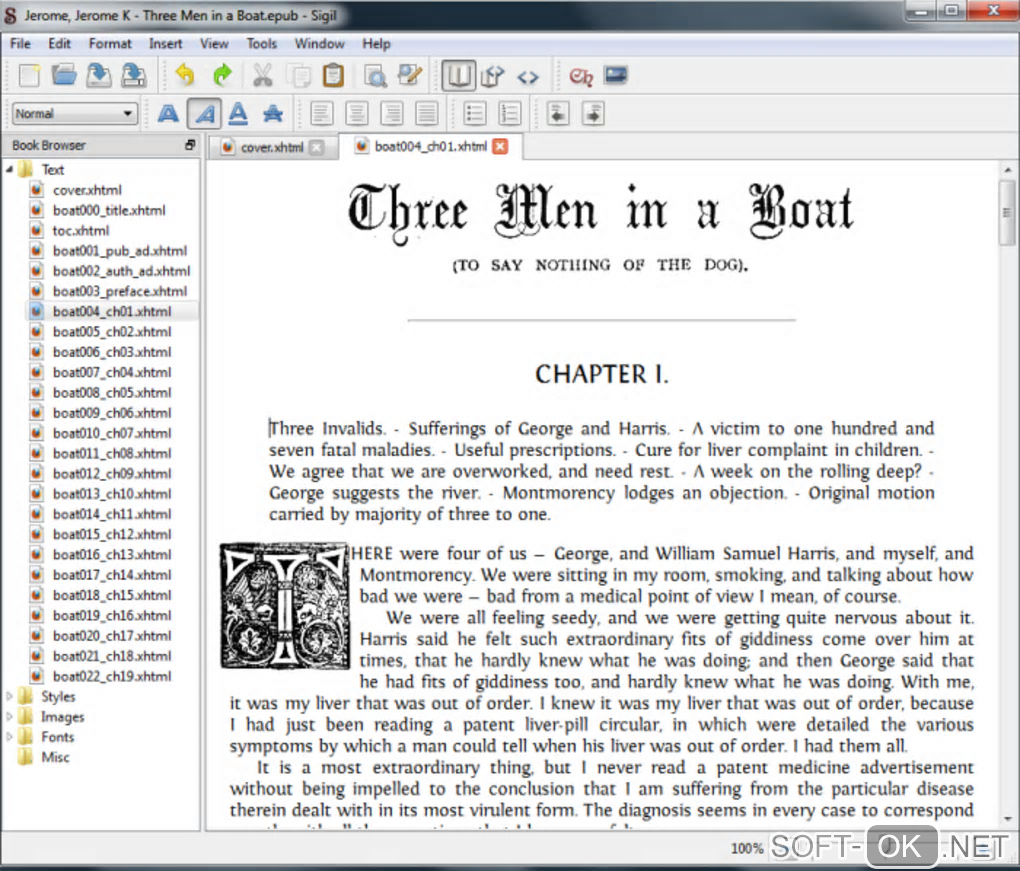Click the CHAPTER I. heading

602,375
